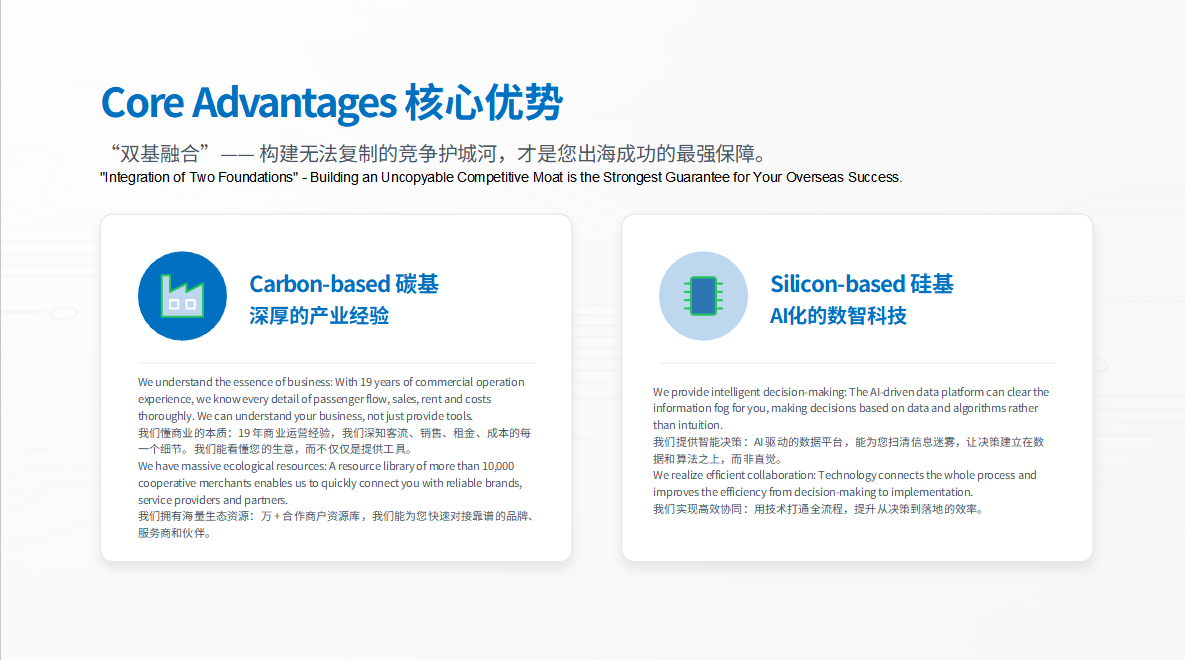
Task: Select the title 'Core Advantages 核心优势'
Action: [332, 103]
